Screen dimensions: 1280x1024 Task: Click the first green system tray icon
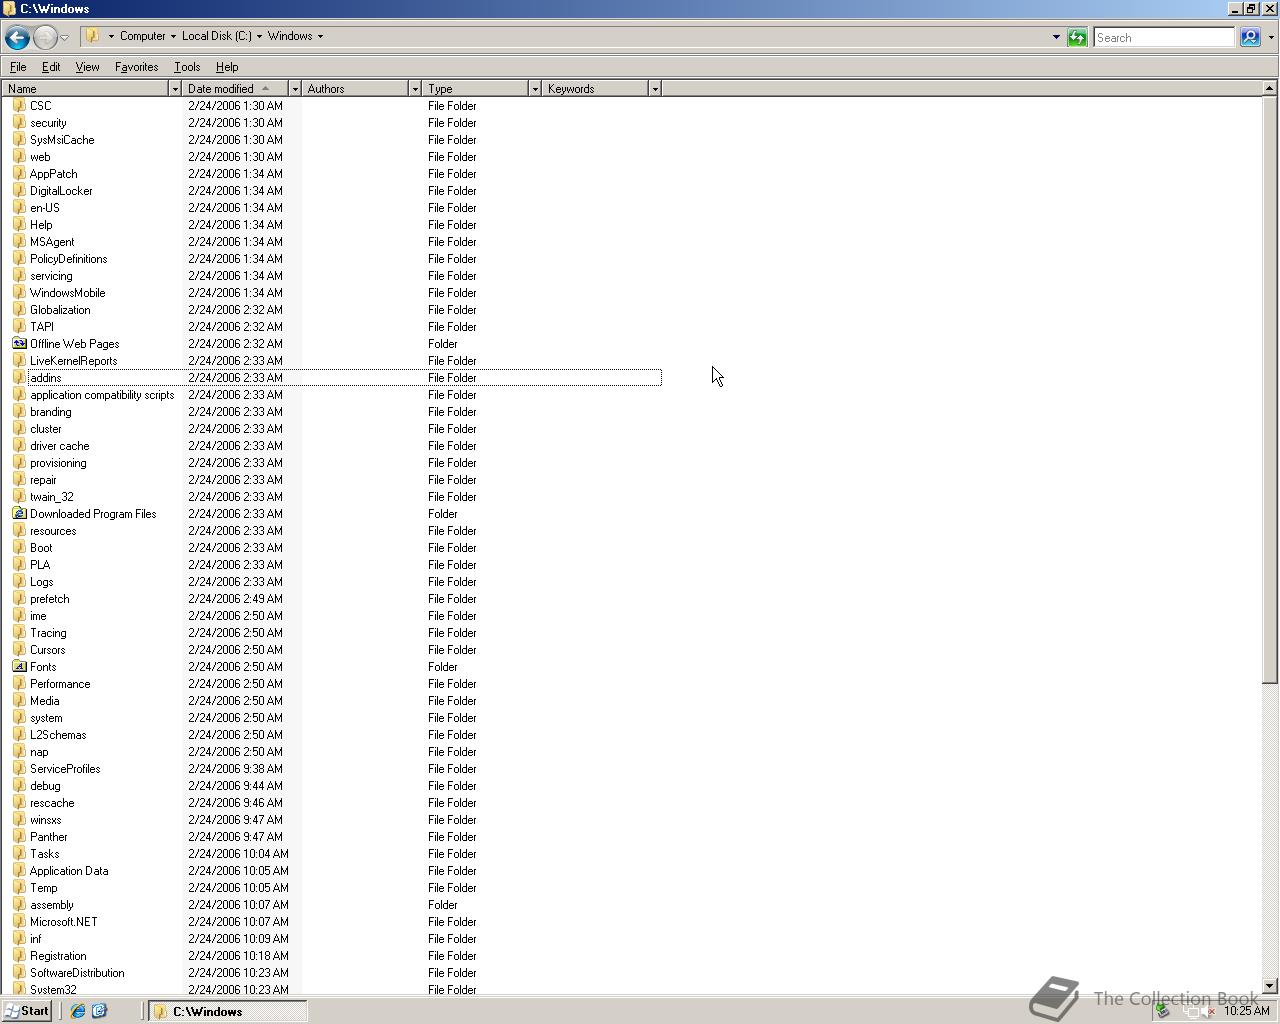click(1163, 1011)
